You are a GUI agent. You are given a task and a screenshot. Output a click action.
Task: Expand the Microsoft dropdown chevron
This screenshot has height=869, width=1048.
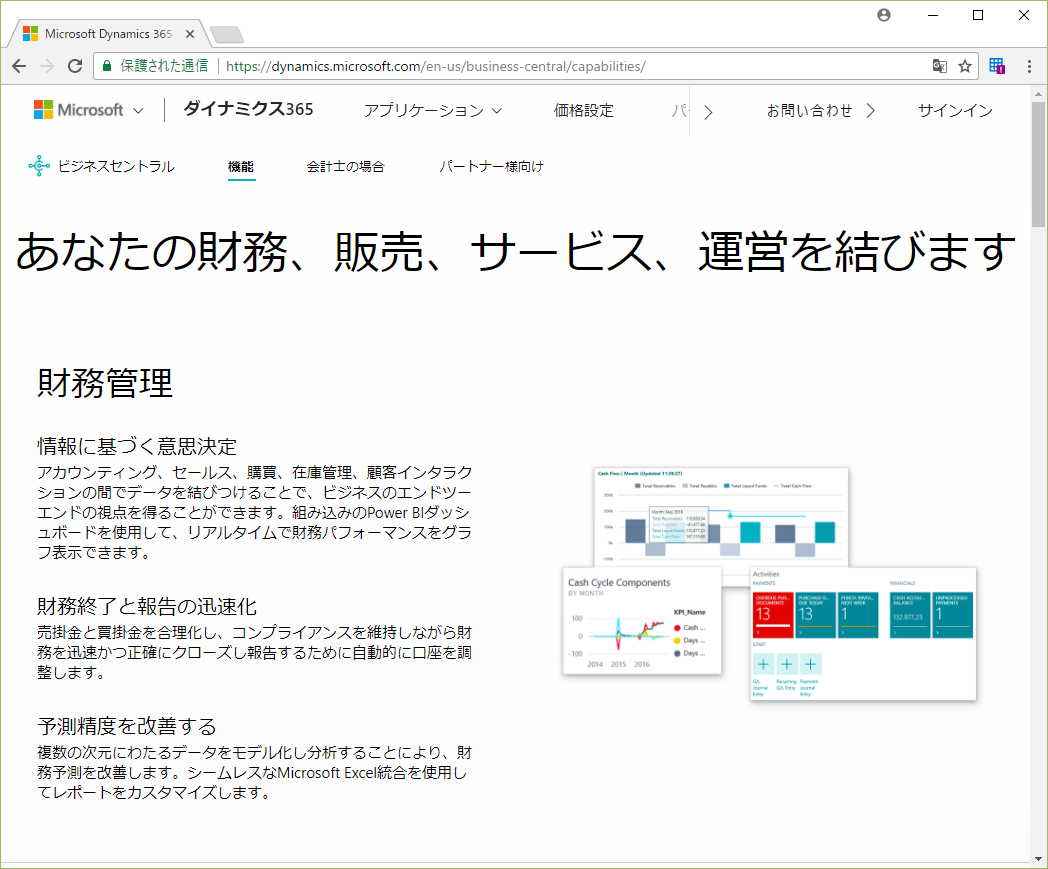138,111
